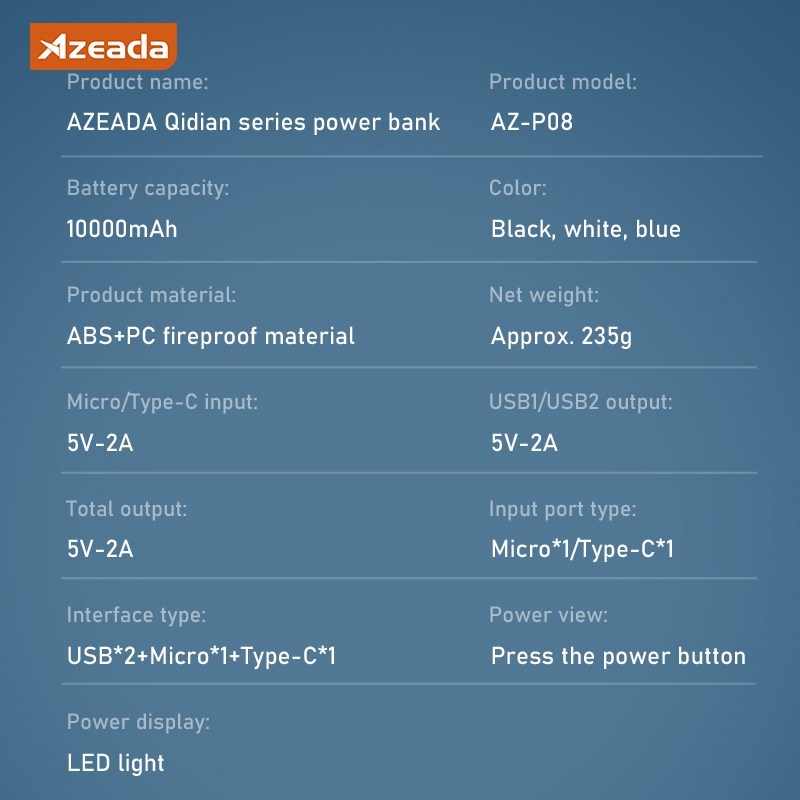
Task: Click the 'Approx. 235g' value
Action: [x=561, y=336]
